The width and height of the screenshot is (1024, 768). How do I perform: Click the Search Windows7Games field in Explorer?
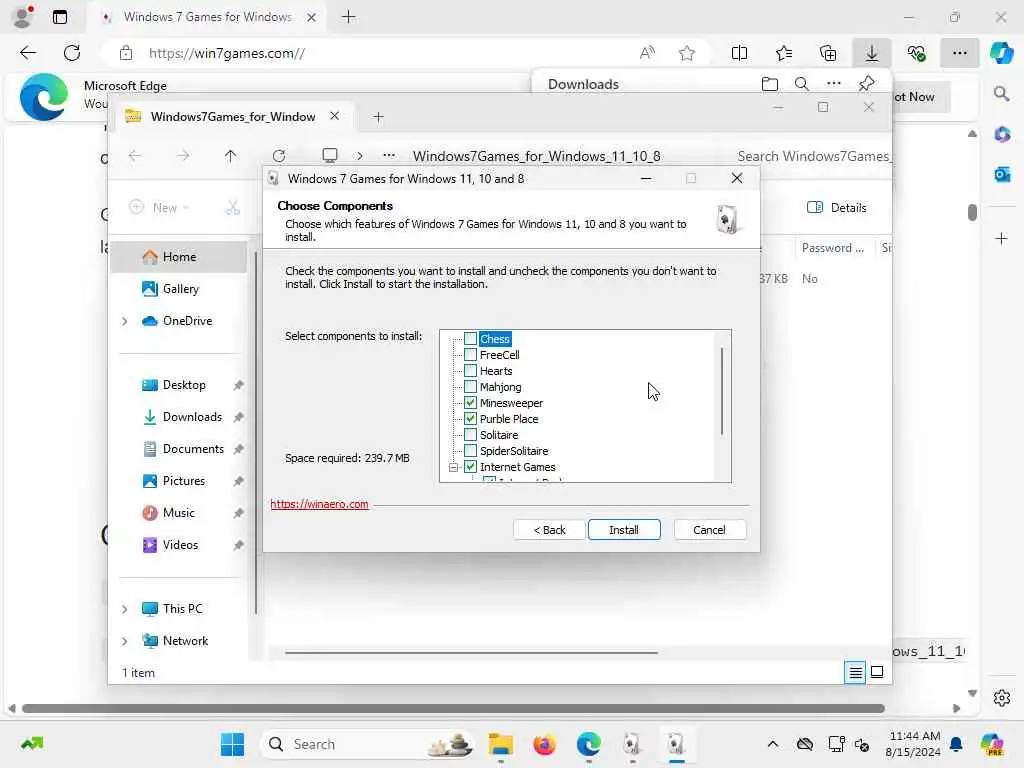(x=813, y=156)
